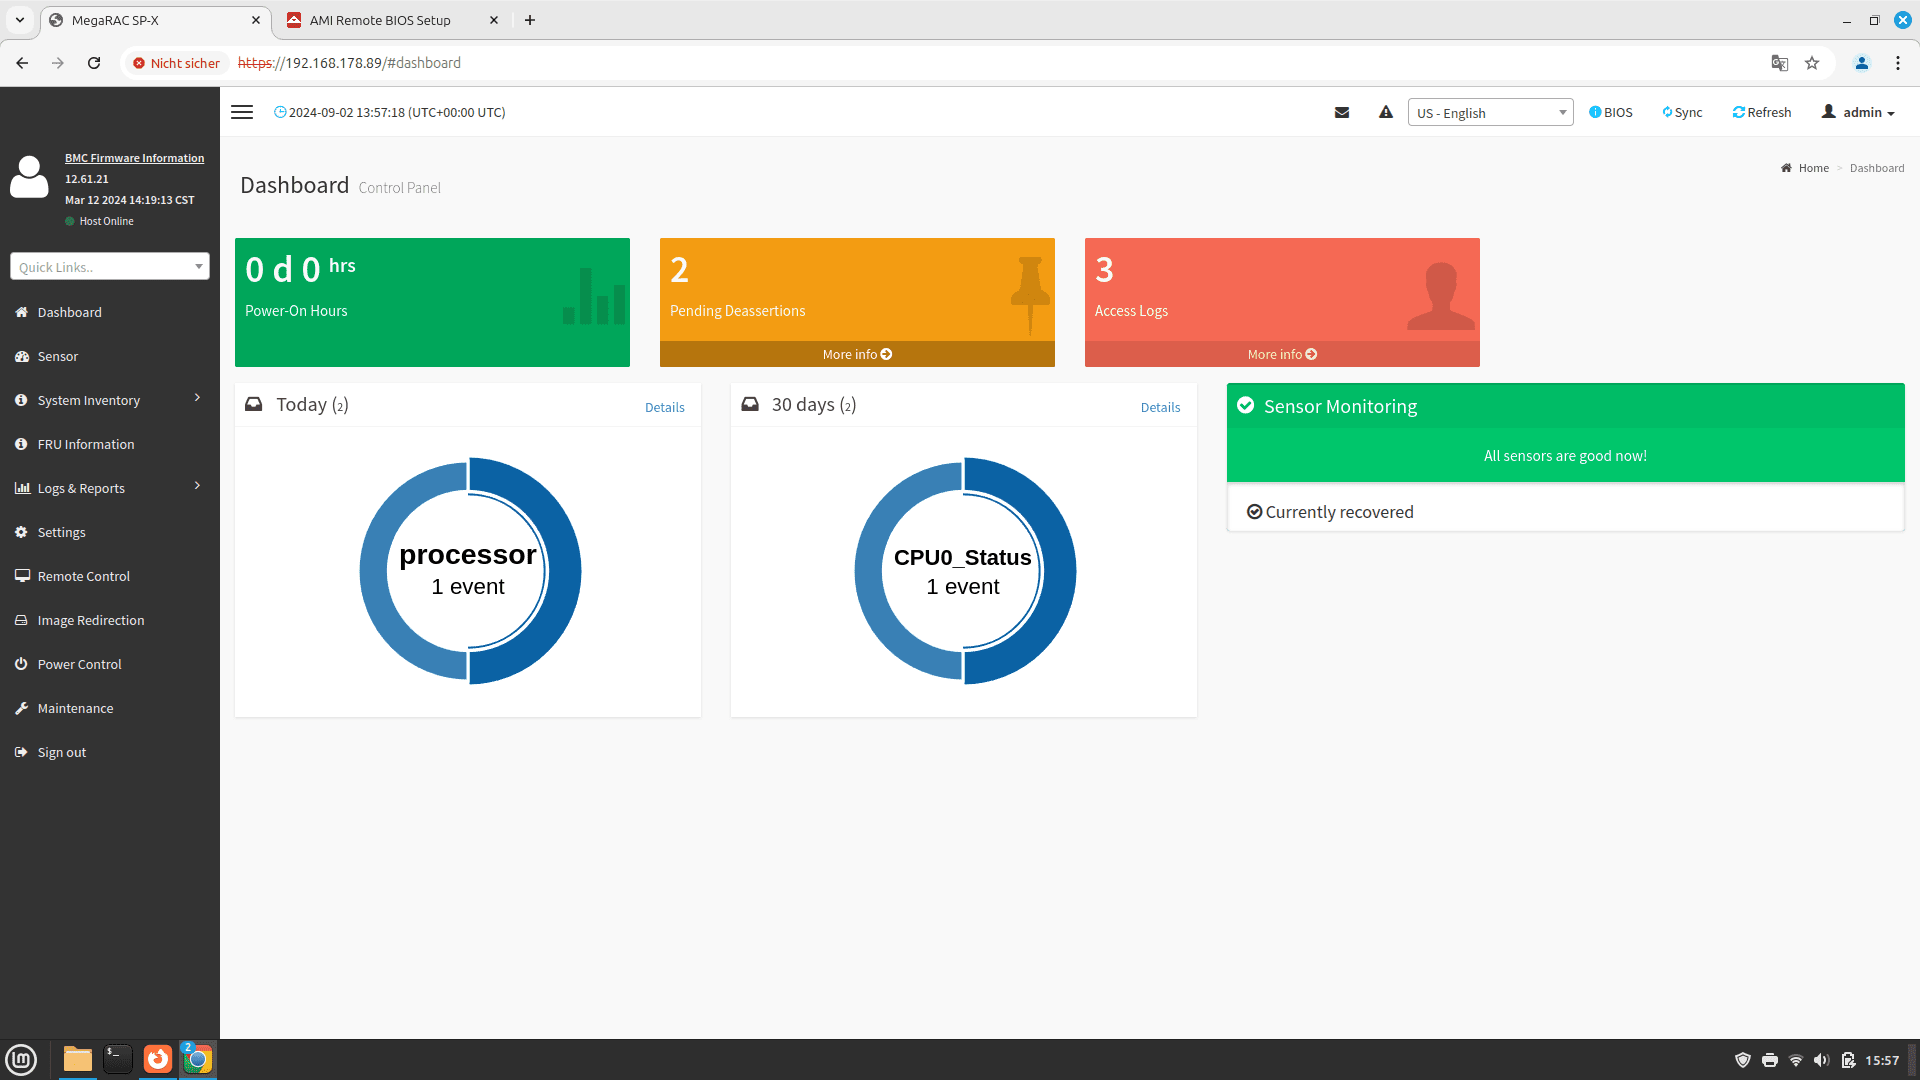Viewport: 1920px width, 1080px height.
Task: Click the Sync icon in the header
Action: point(1682,112)
